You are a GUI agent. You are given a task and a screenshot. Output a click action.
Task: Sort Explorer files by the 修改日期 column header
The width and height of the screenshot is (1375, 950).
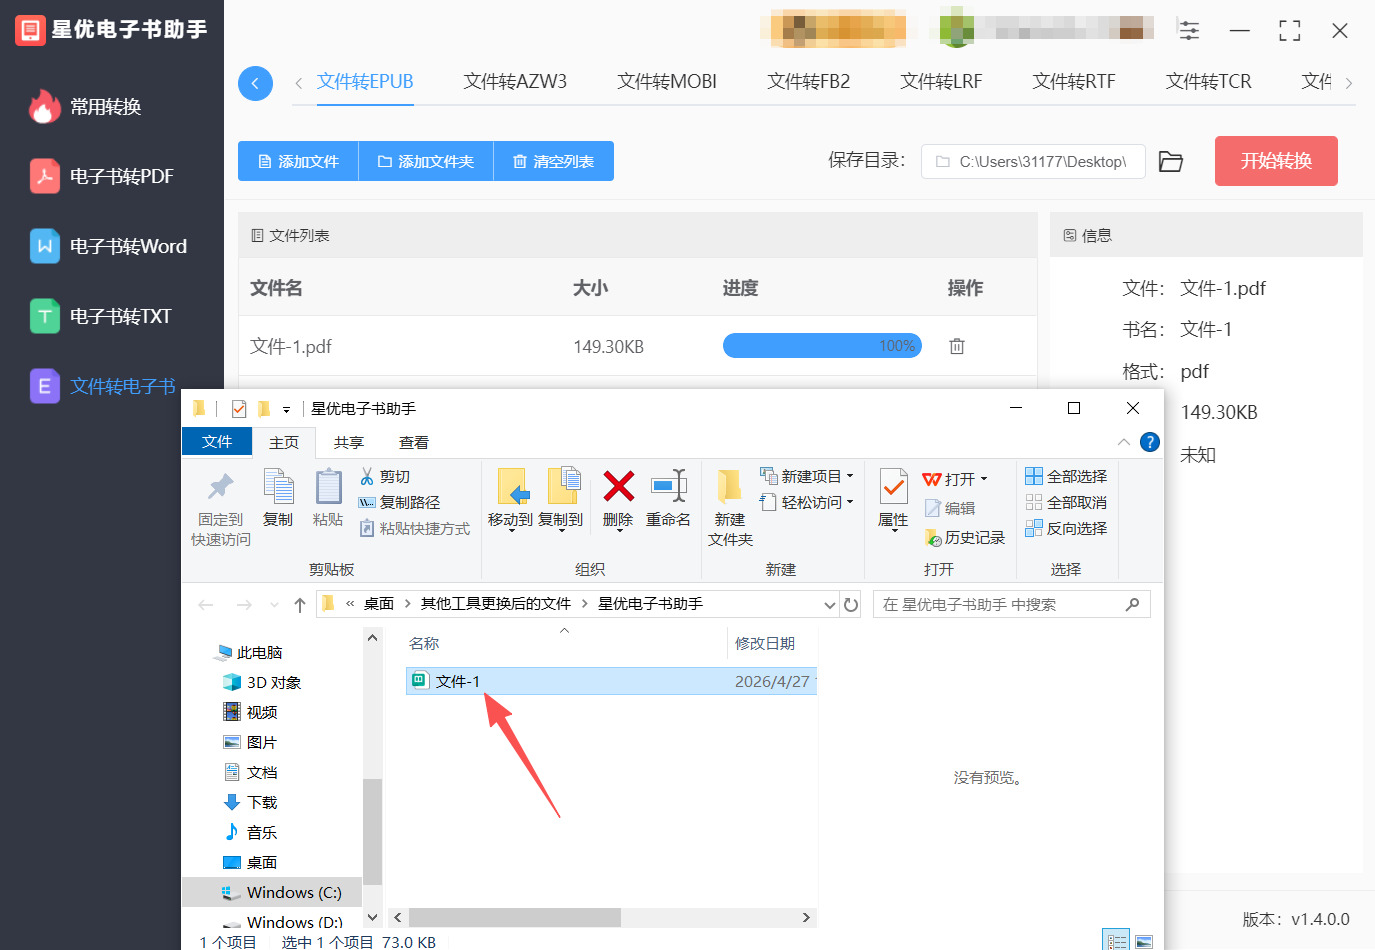765,643
